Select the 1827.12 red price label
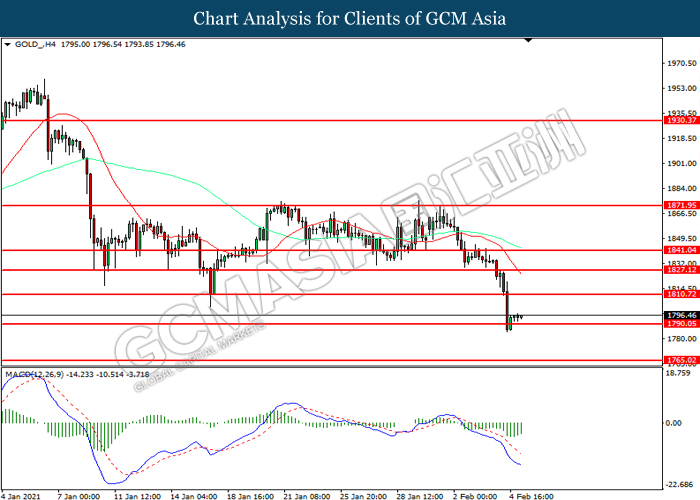The image size is (700, 500). (682, 270)
